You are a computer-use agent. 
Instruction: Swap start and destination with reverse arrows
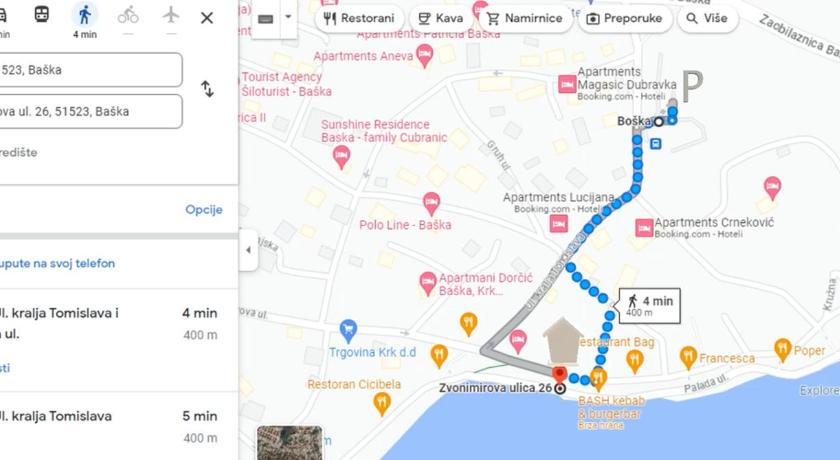207,89
